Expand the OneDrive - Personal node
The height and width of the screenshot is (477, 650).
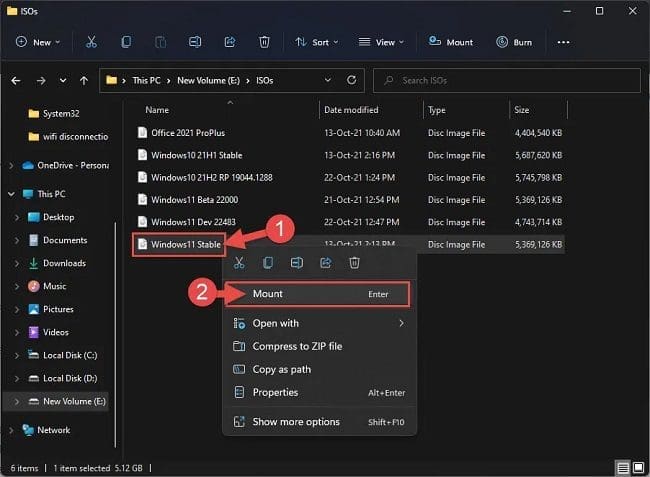pyautogui.click(x=12, y=166)
